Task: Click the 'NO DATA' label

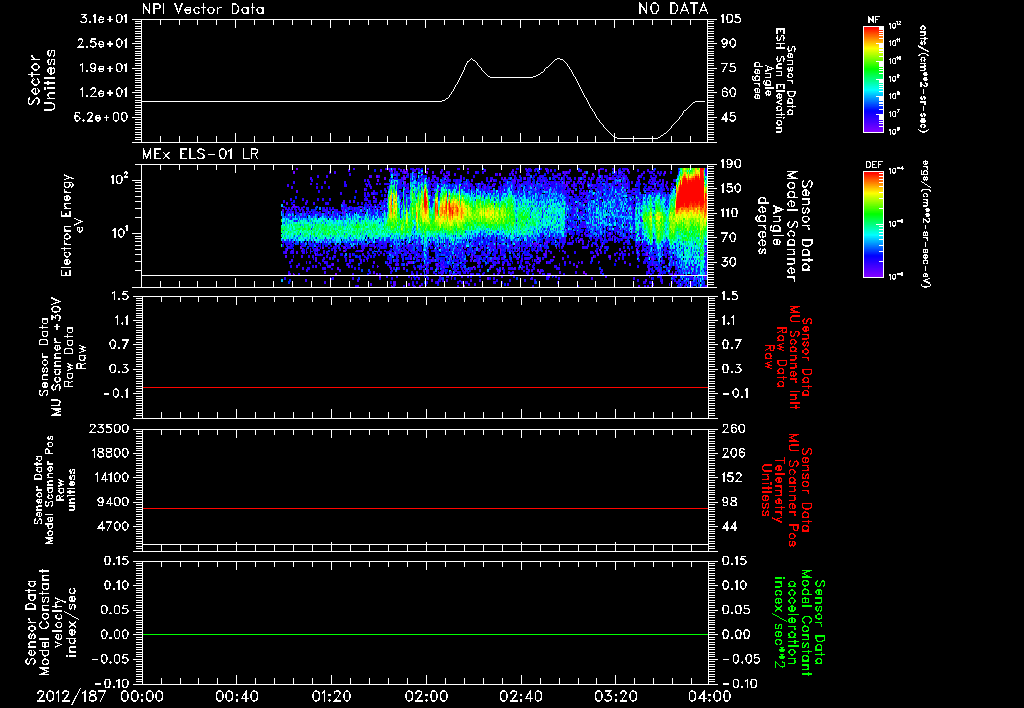Action: 673,8
